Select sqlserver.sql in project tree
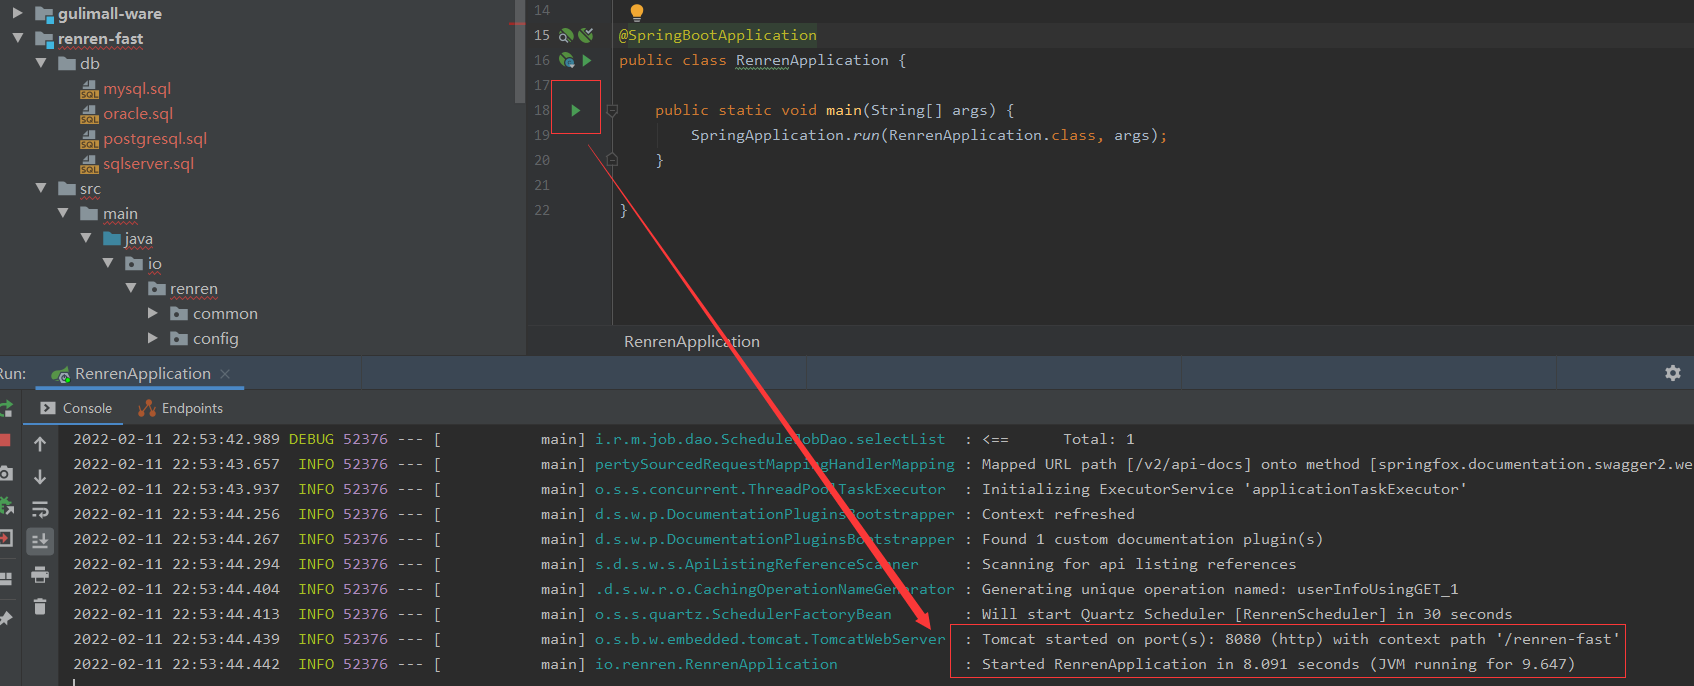This screenshot has height=686, width=1694. coord(149,164)
